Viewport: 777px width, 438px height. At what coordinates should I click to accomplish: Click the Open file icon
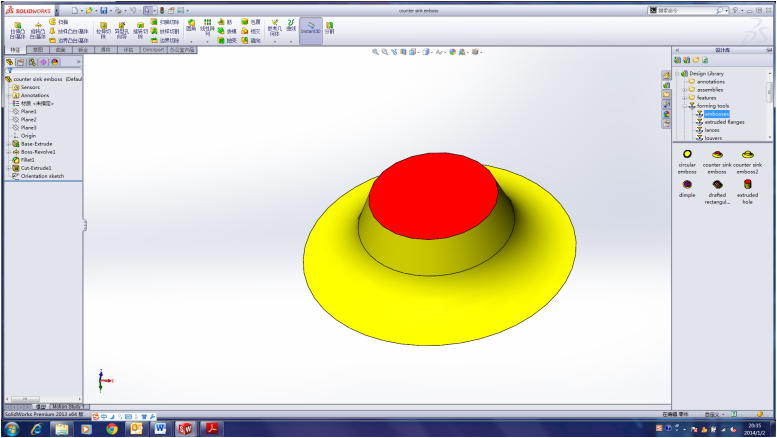click(x=89, y=10)
